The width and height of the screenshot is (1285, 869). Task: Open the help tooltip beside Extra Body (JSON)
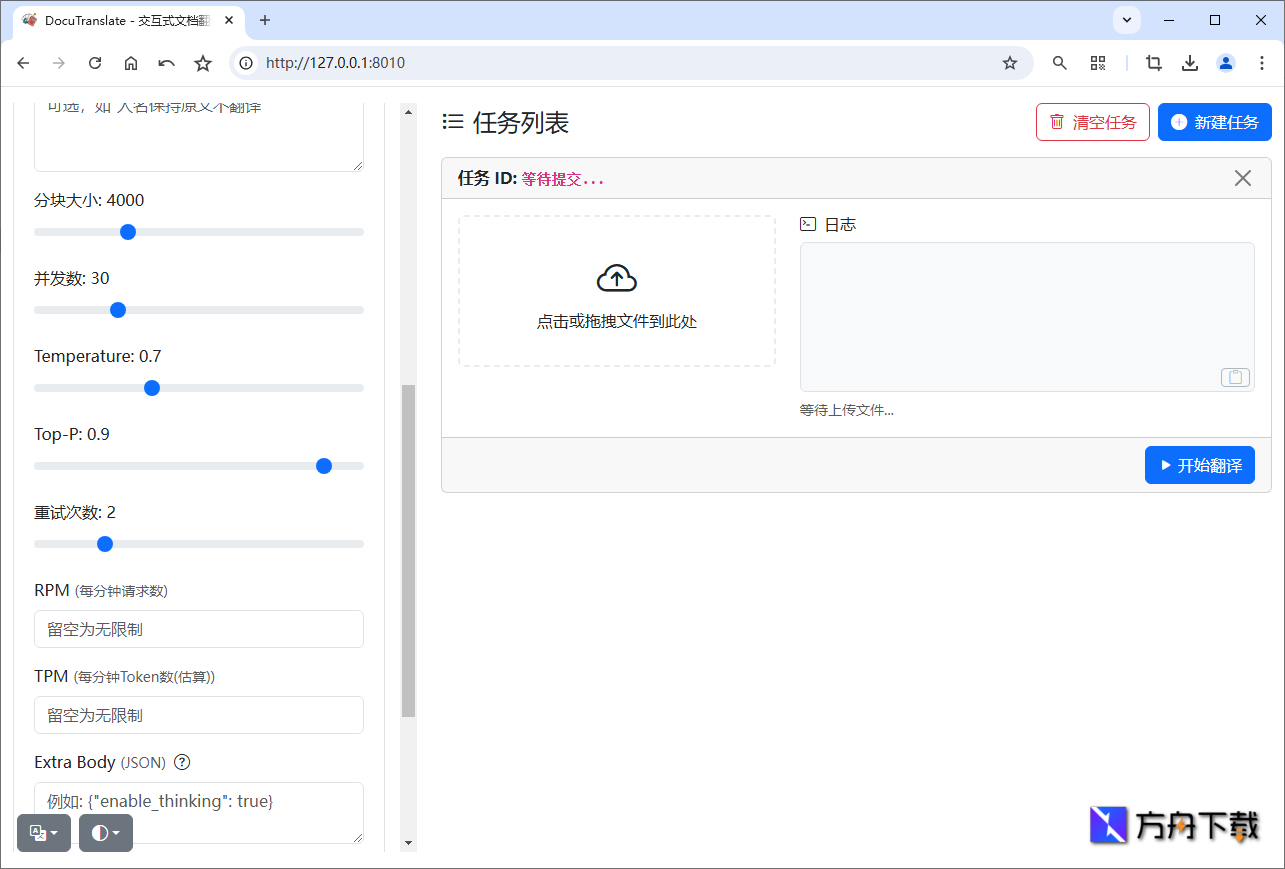pos(181,762)
